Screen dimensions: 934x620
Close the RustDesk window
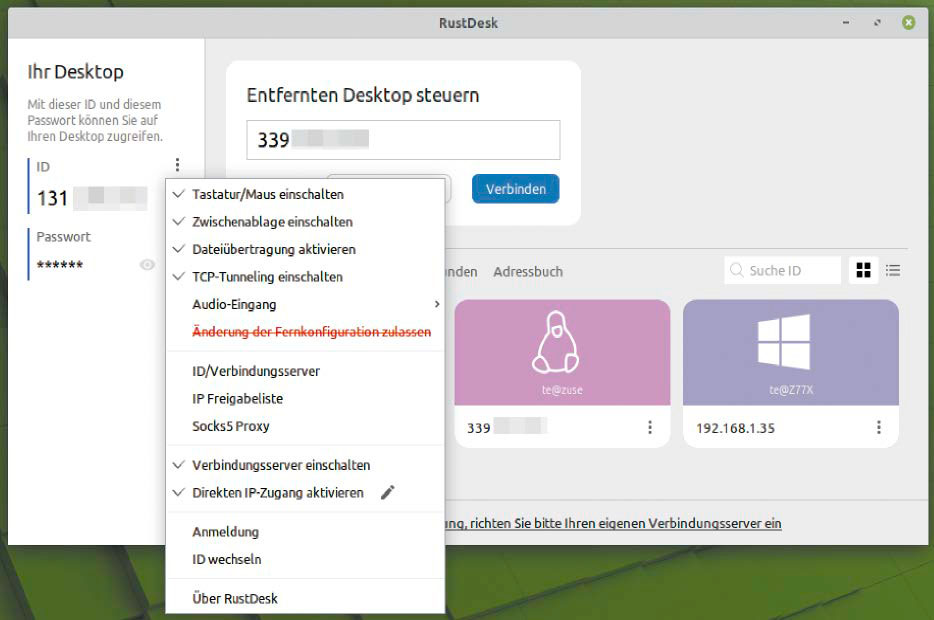908,23
